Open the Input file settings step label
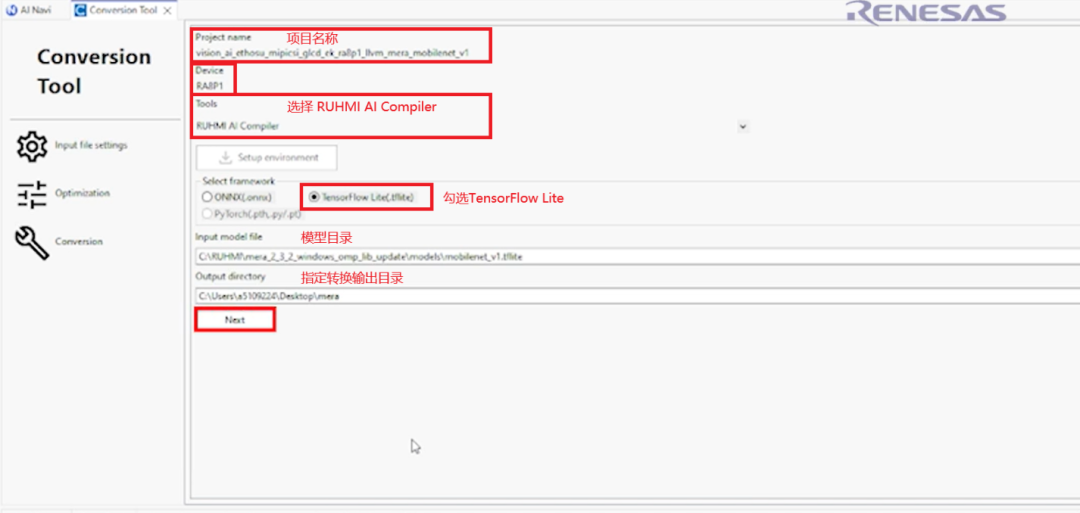 click(91, 146)
